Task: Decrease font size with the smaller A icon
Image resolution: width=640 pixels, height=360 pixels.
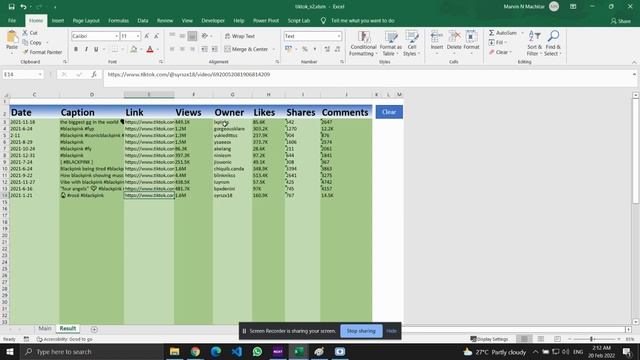Action: [156, 36]
